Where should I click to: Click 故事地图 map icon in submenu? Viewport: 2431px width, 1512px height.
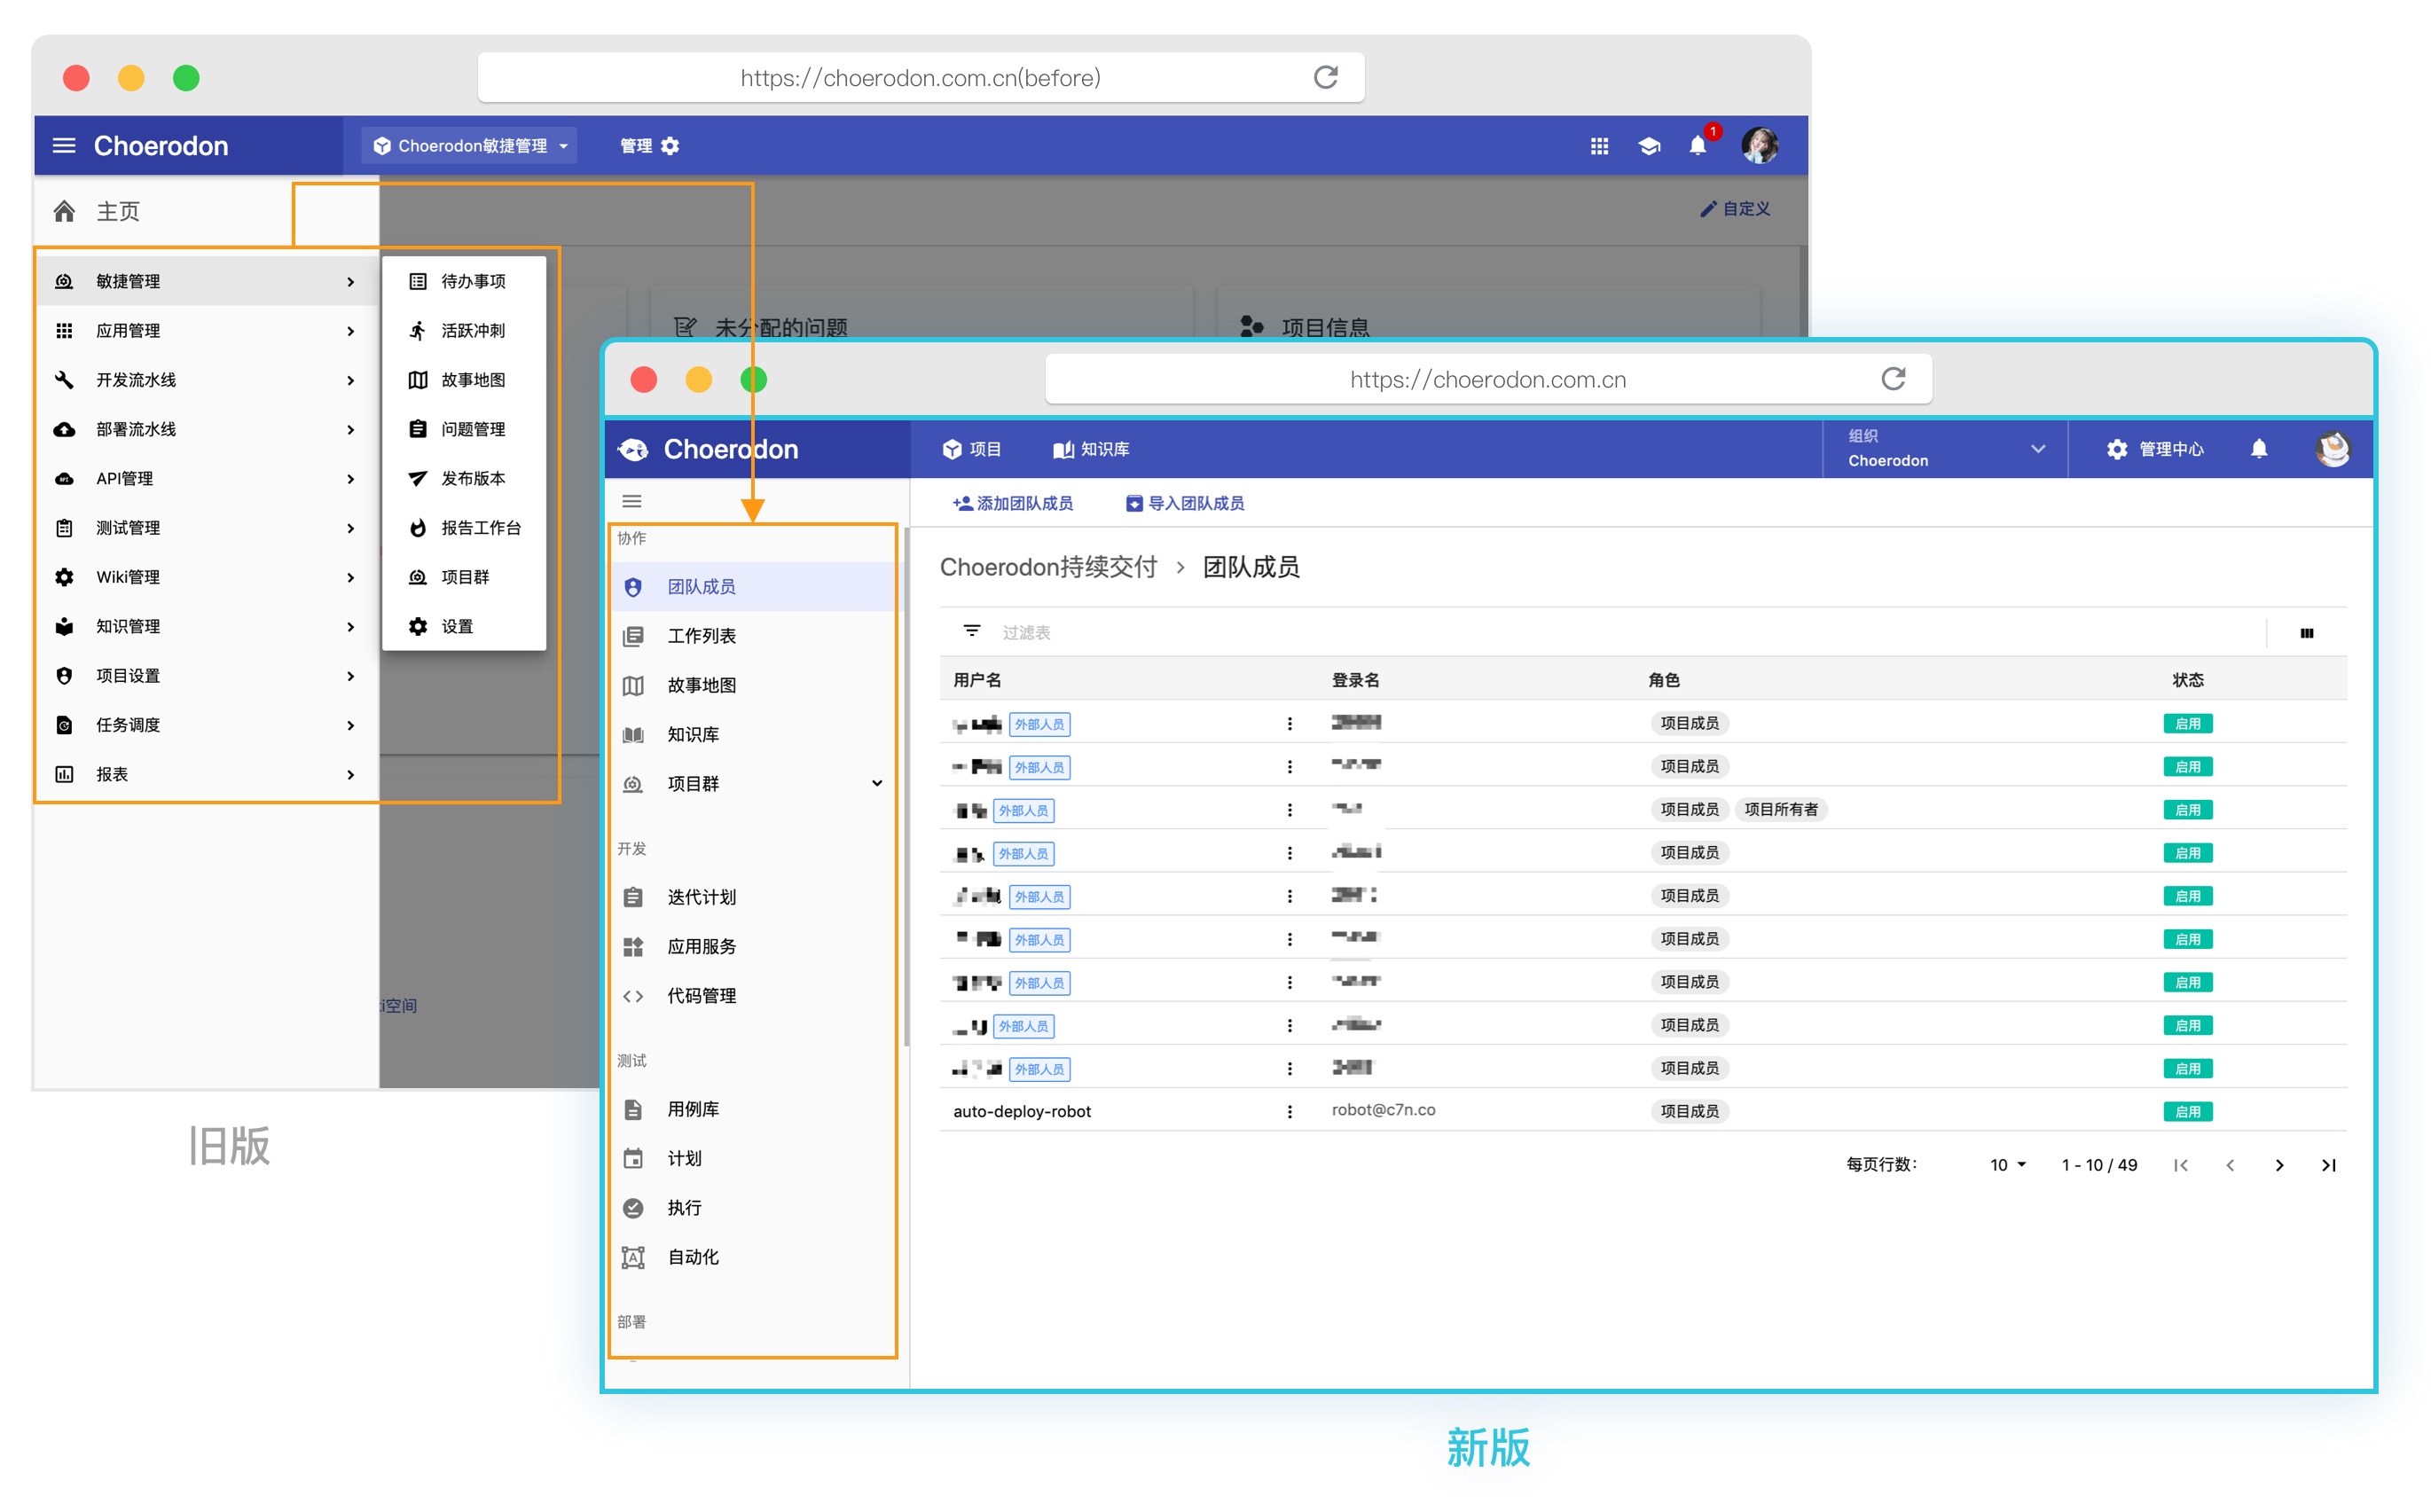pyautogui.click(x=418, y=380)
